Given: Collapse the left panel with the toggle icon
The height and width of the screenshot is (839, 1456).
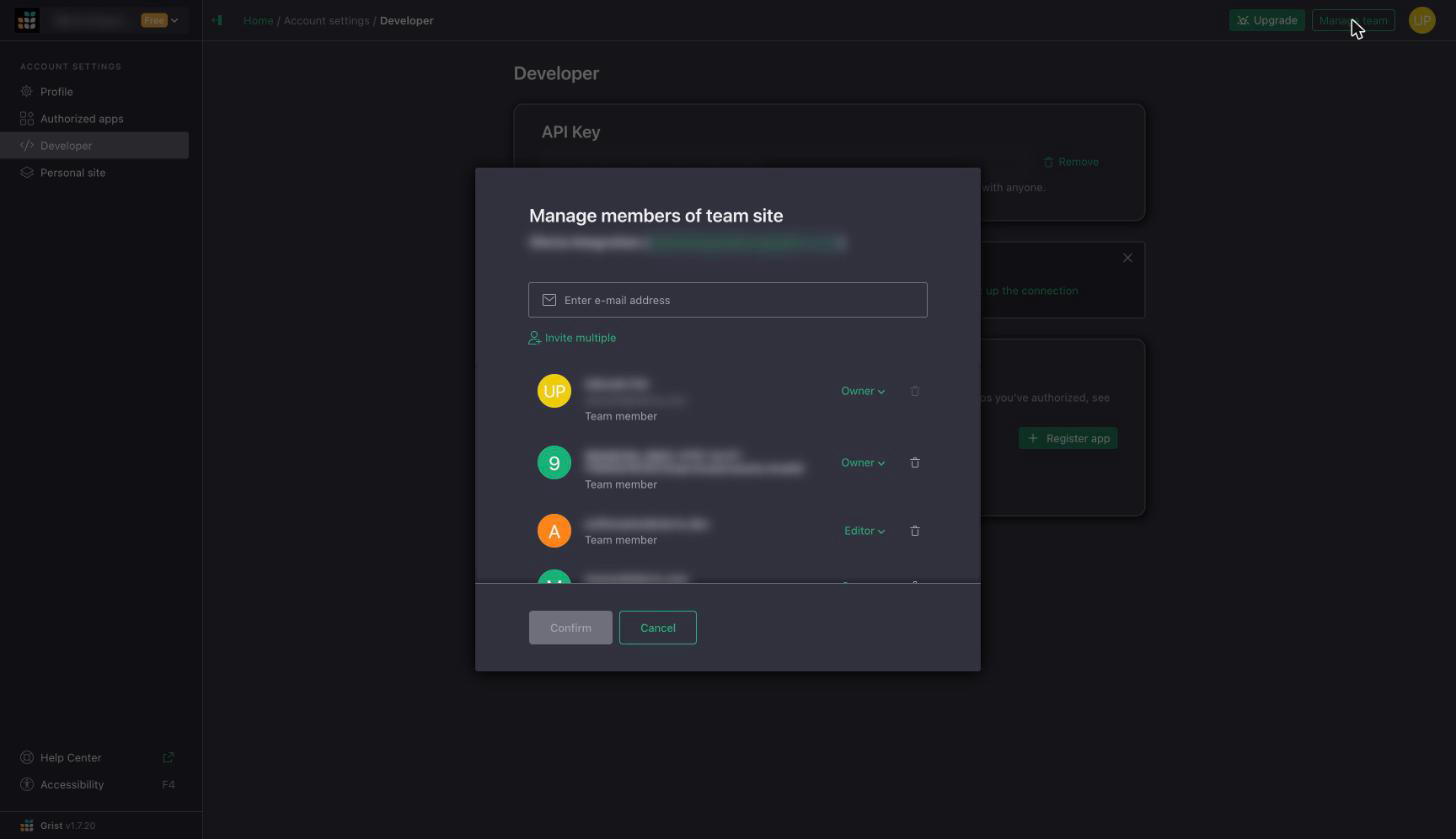Looking at the screenshot, I should point(217,20).
